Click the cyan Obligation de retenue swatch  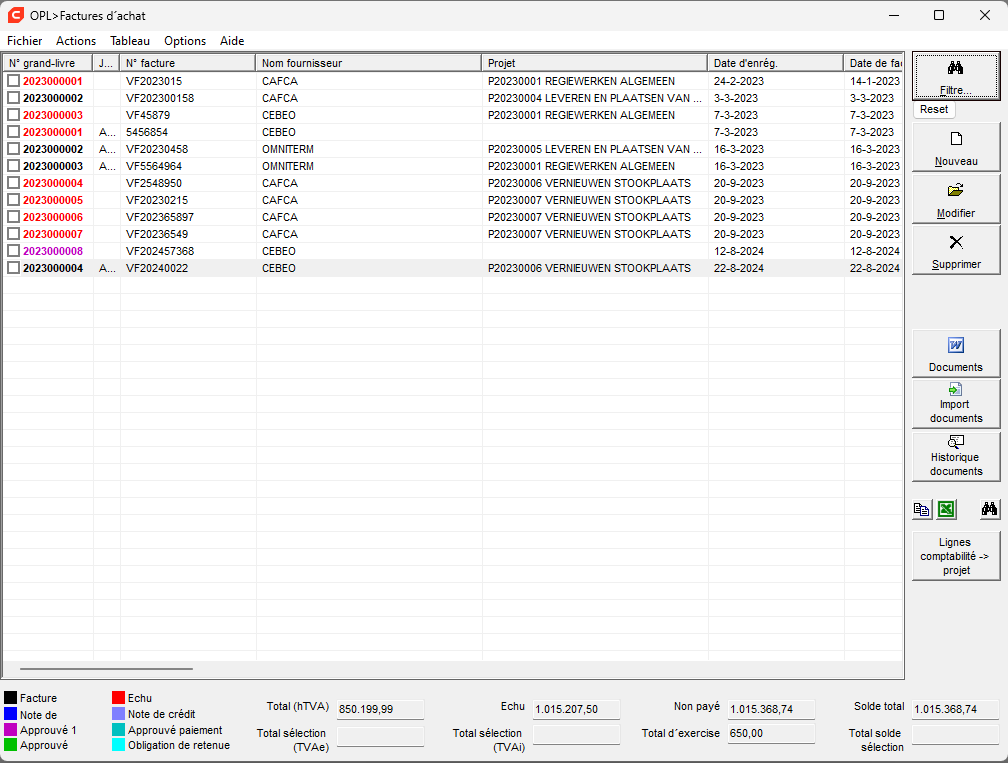click(x=118, y=745)
